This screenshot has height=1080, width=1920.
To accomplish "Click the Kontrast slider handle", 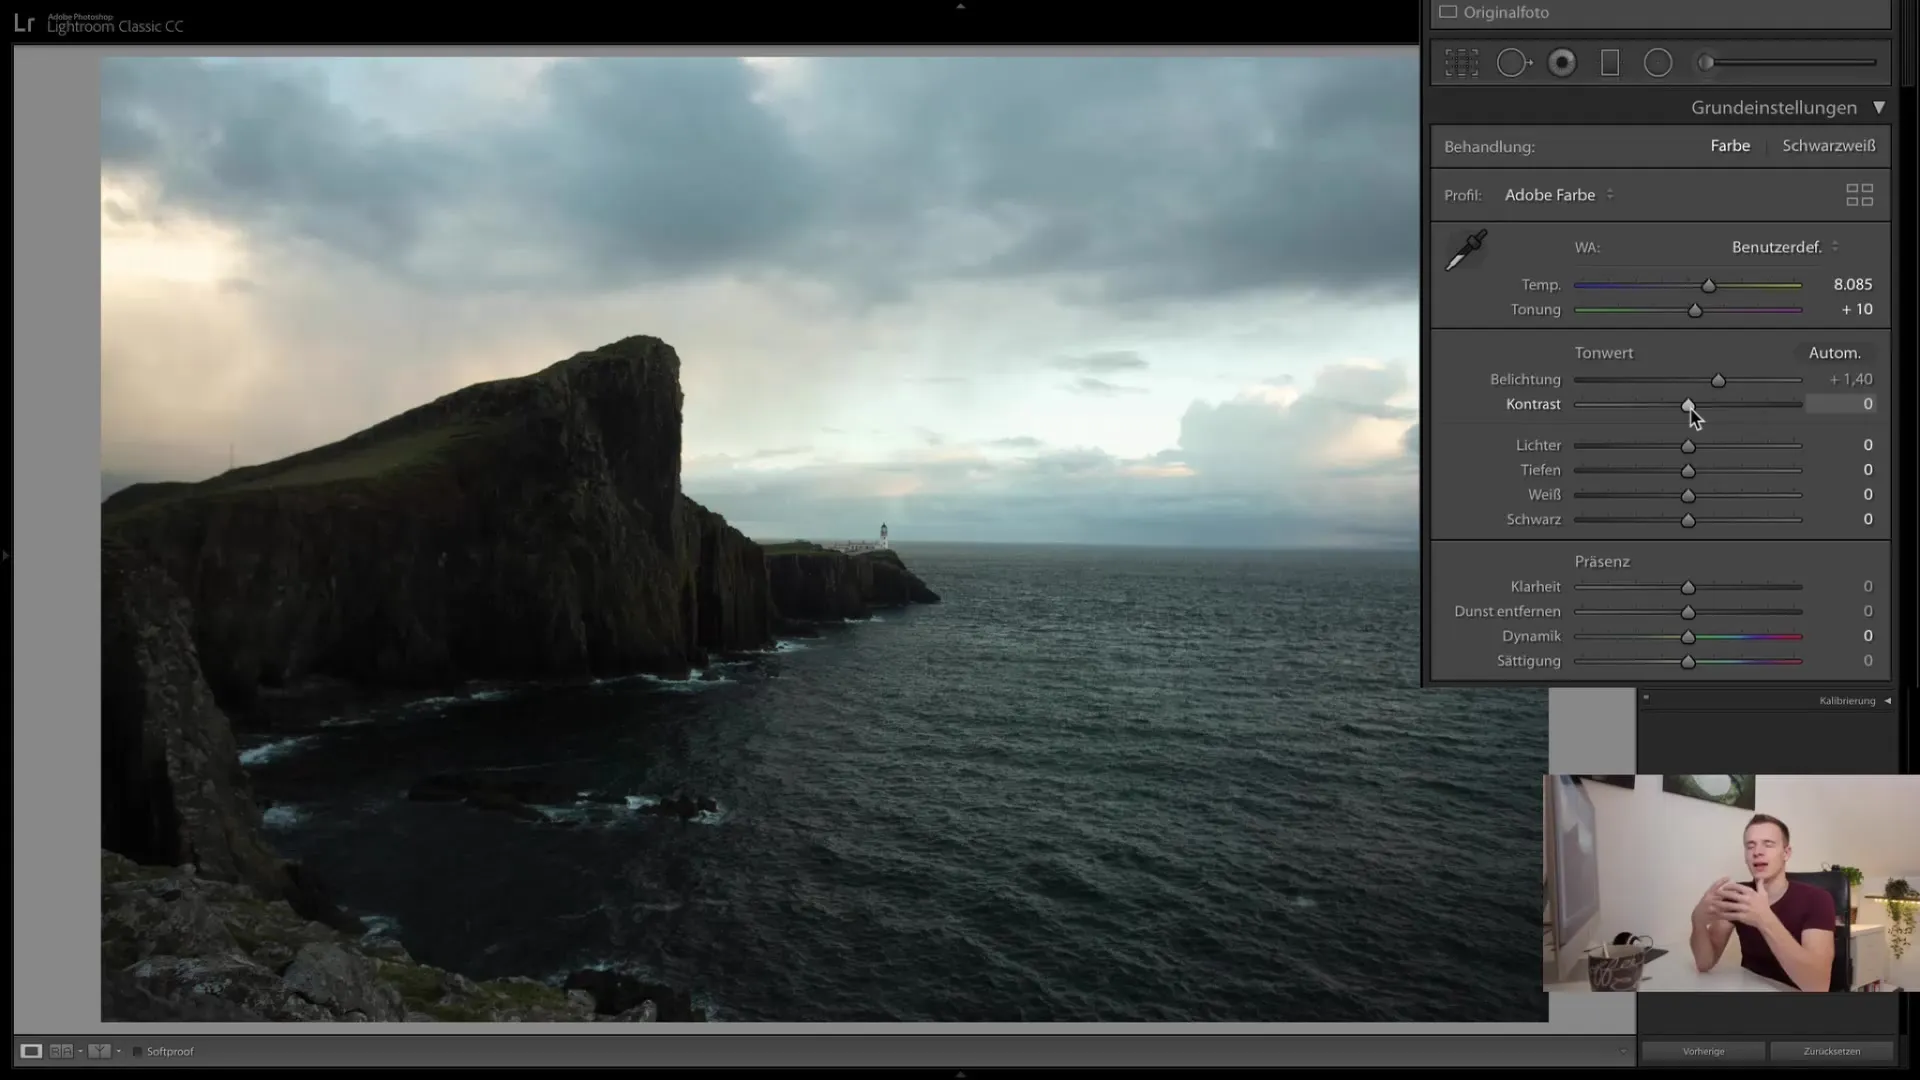I will pyautogui.click(x=1688, y=405).
